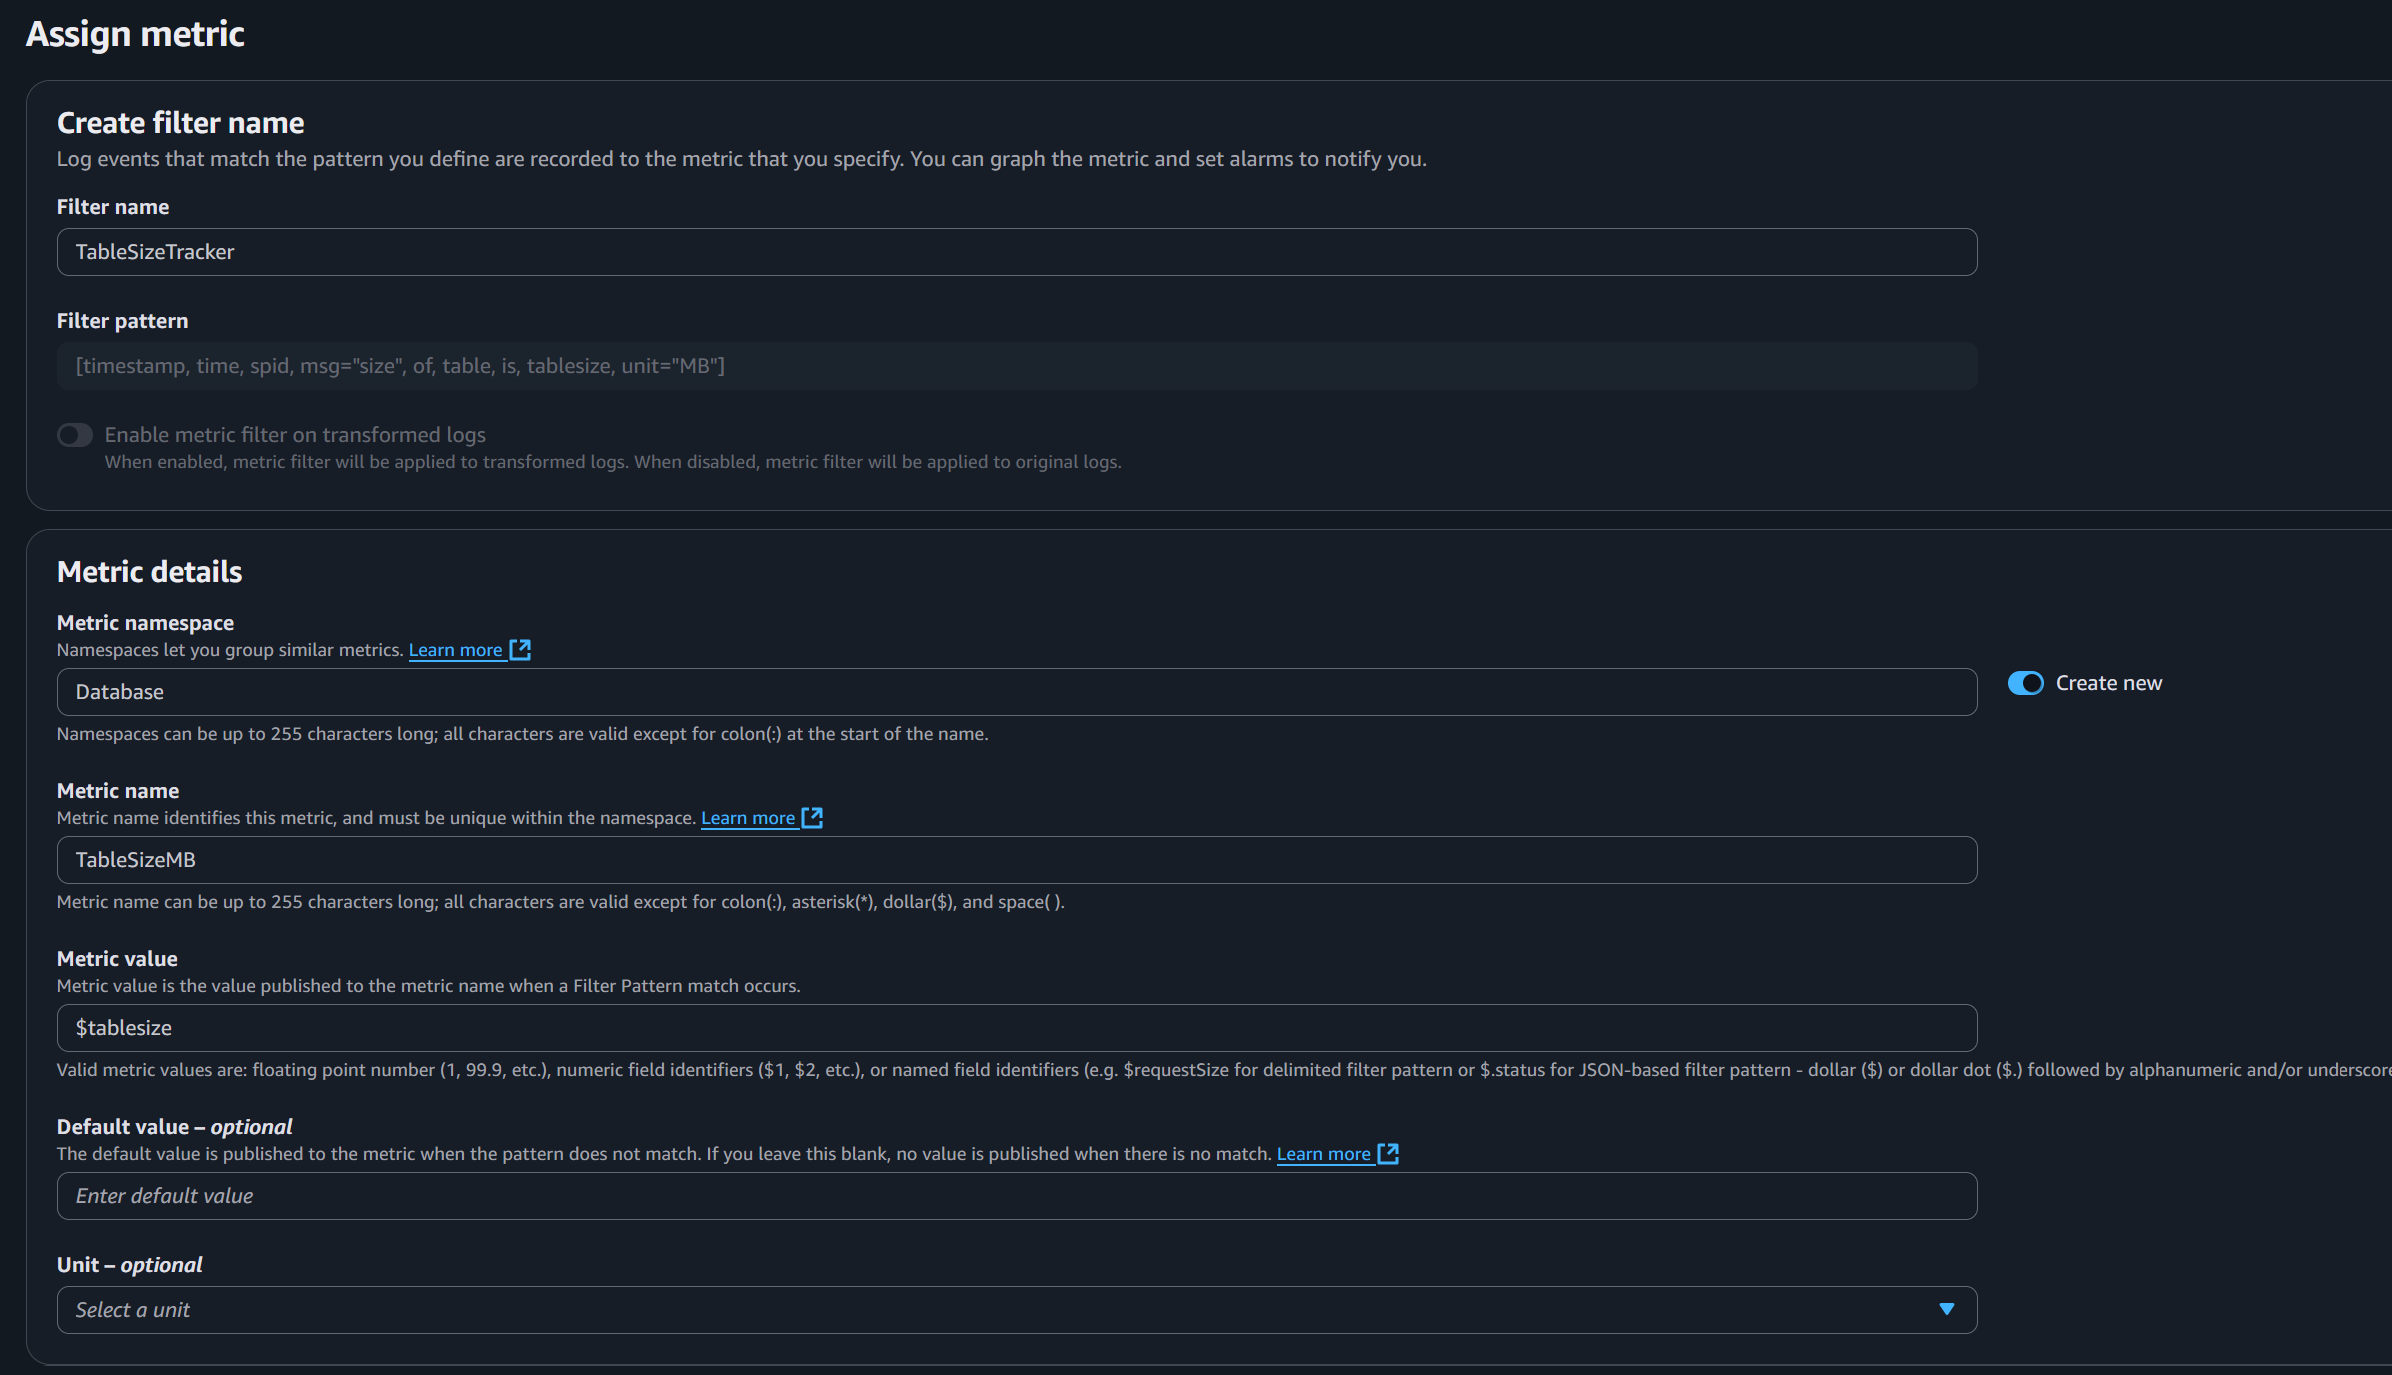2392x1375 pixels.
Task: Click the Create new label text
Action: [x=2108, y=683]
